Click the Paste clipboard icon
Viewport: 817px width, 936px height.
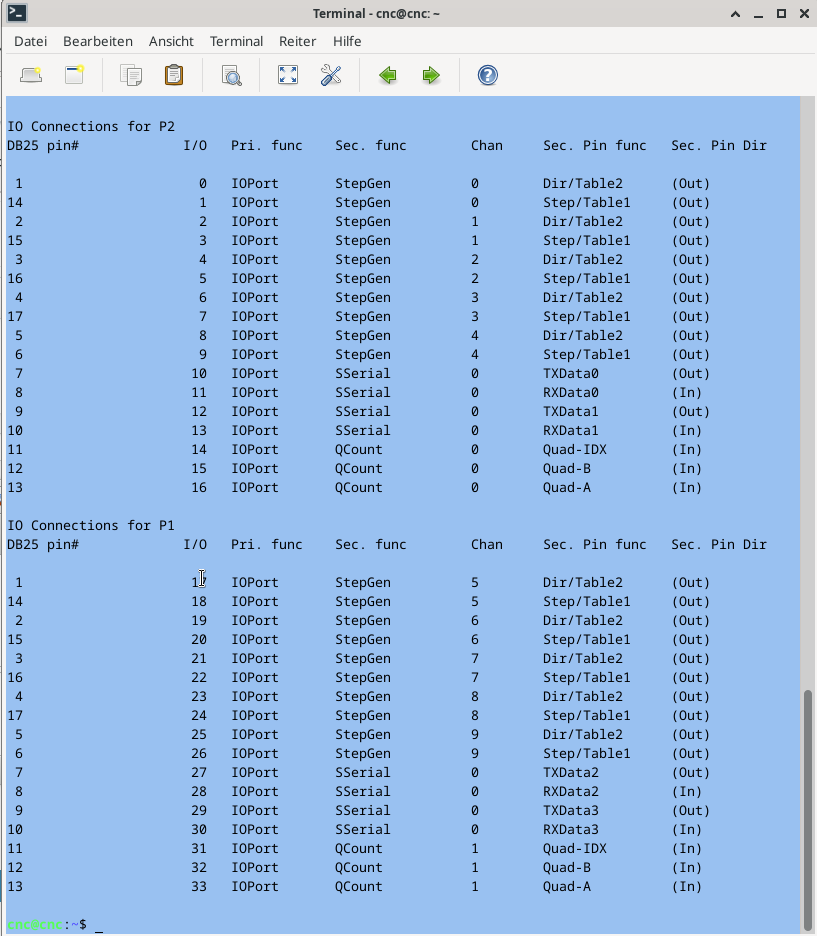[x=174, y=75]
